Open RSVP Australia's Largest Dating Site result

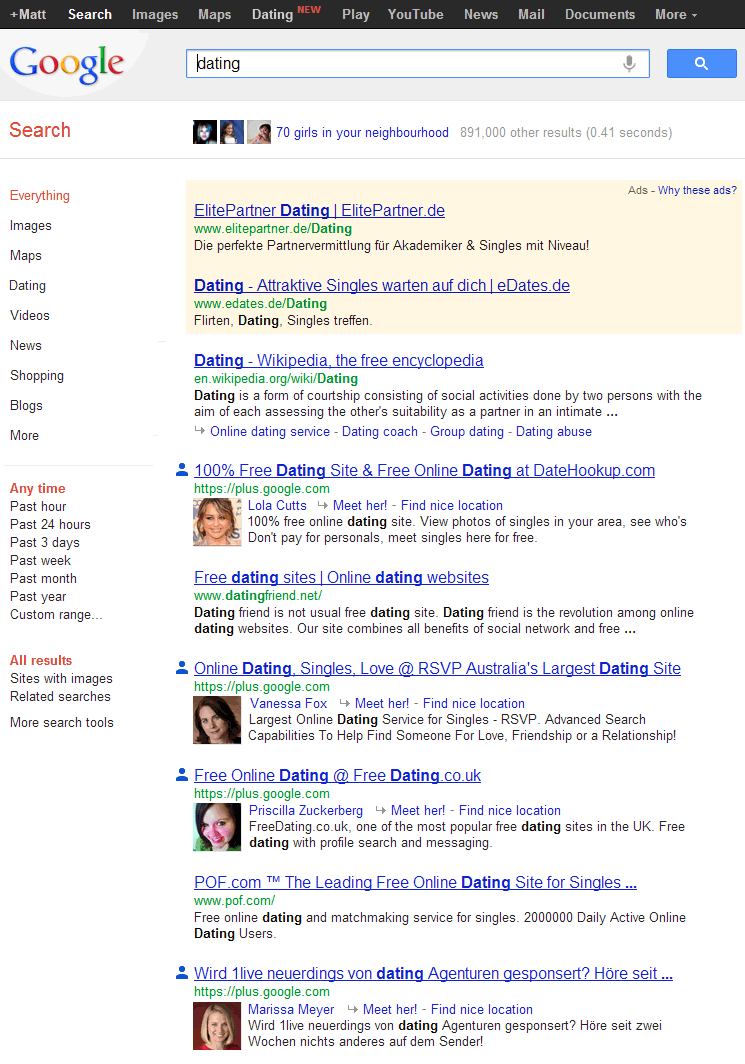click(438, 668)
